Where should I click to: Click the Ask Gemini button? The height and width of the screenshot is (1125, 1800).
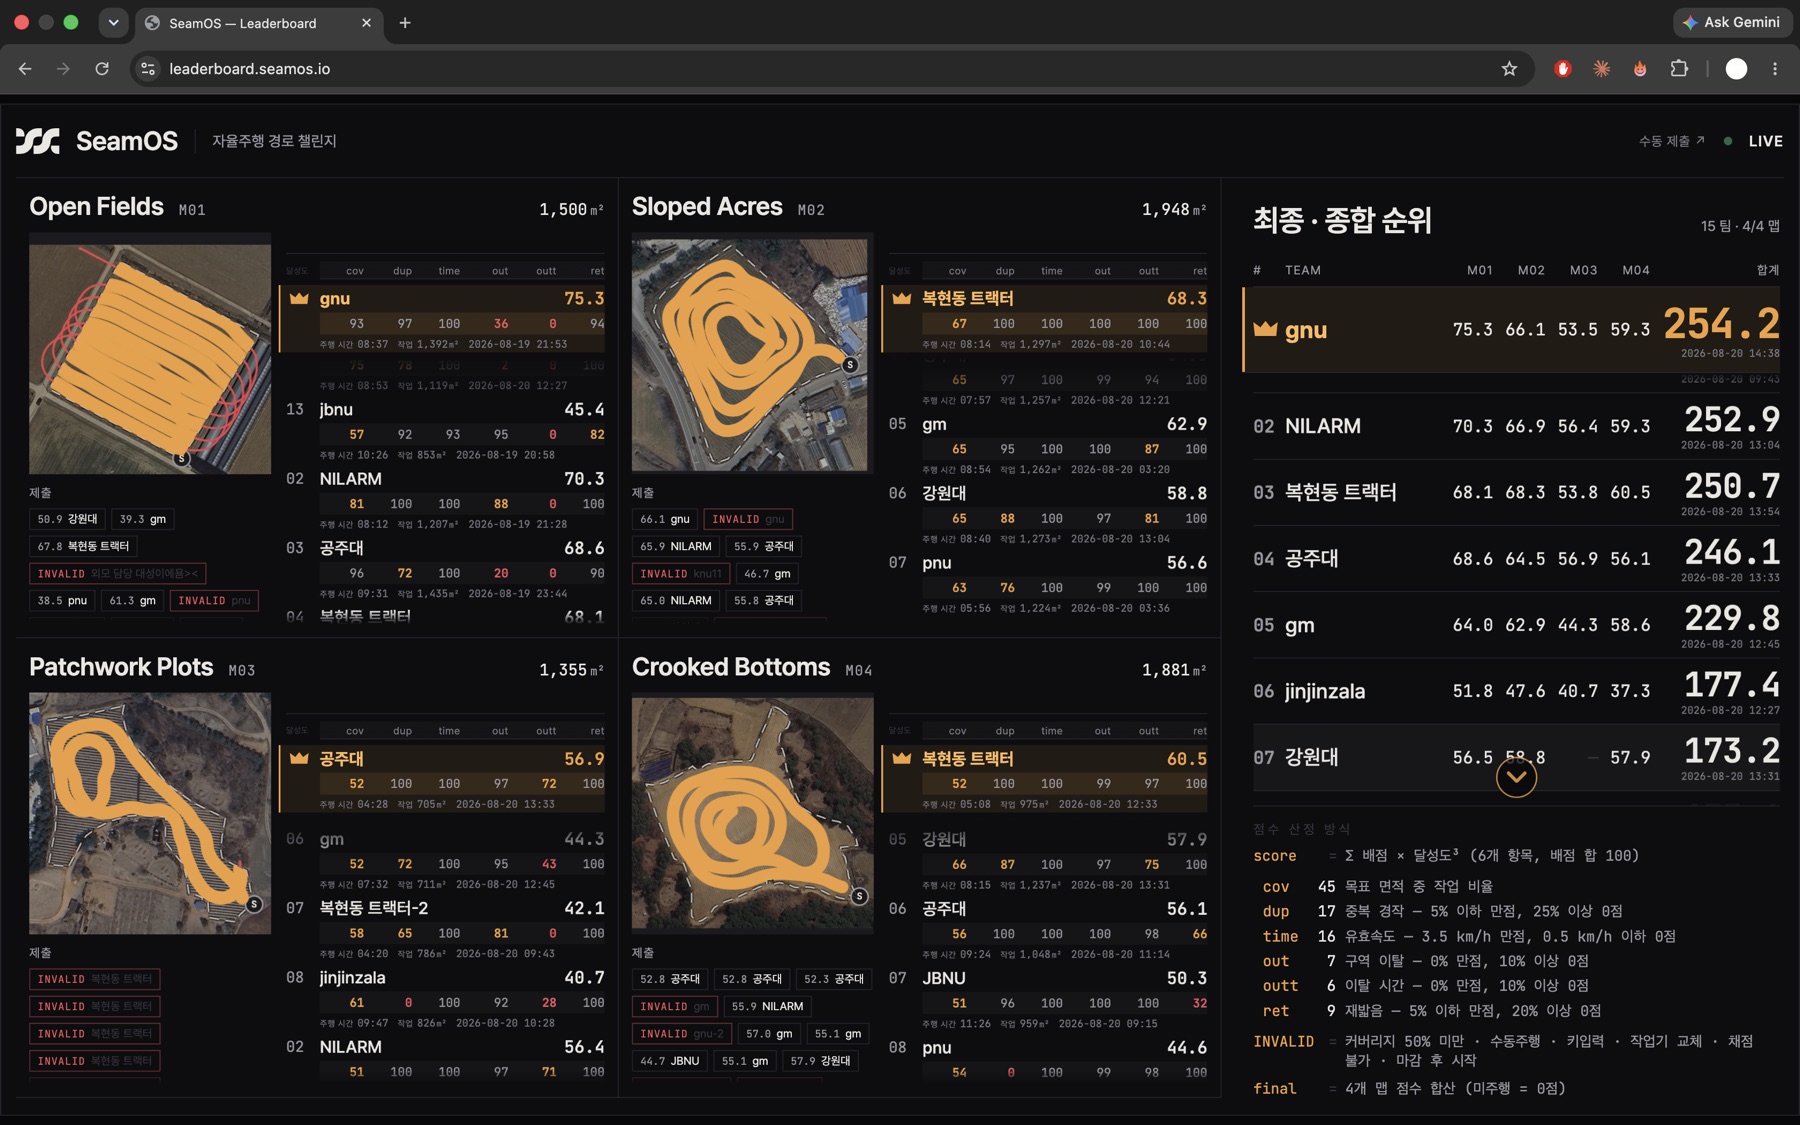[1731, 22]
